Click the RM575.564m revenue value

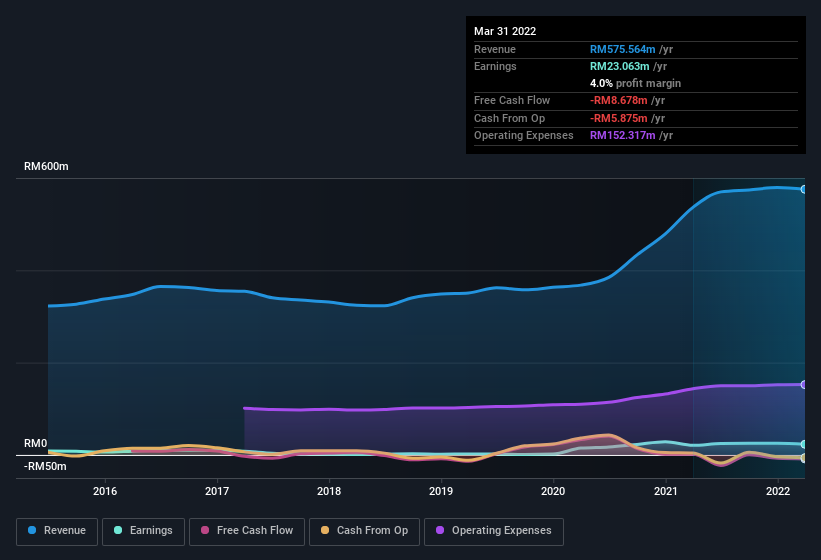pos(623,49)
